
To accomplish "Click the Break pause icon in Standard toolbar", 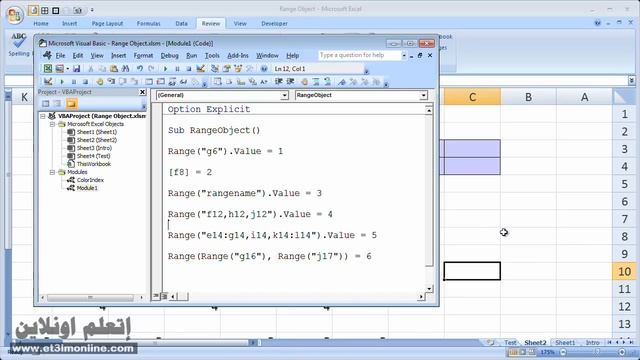I will click(177, 69).
